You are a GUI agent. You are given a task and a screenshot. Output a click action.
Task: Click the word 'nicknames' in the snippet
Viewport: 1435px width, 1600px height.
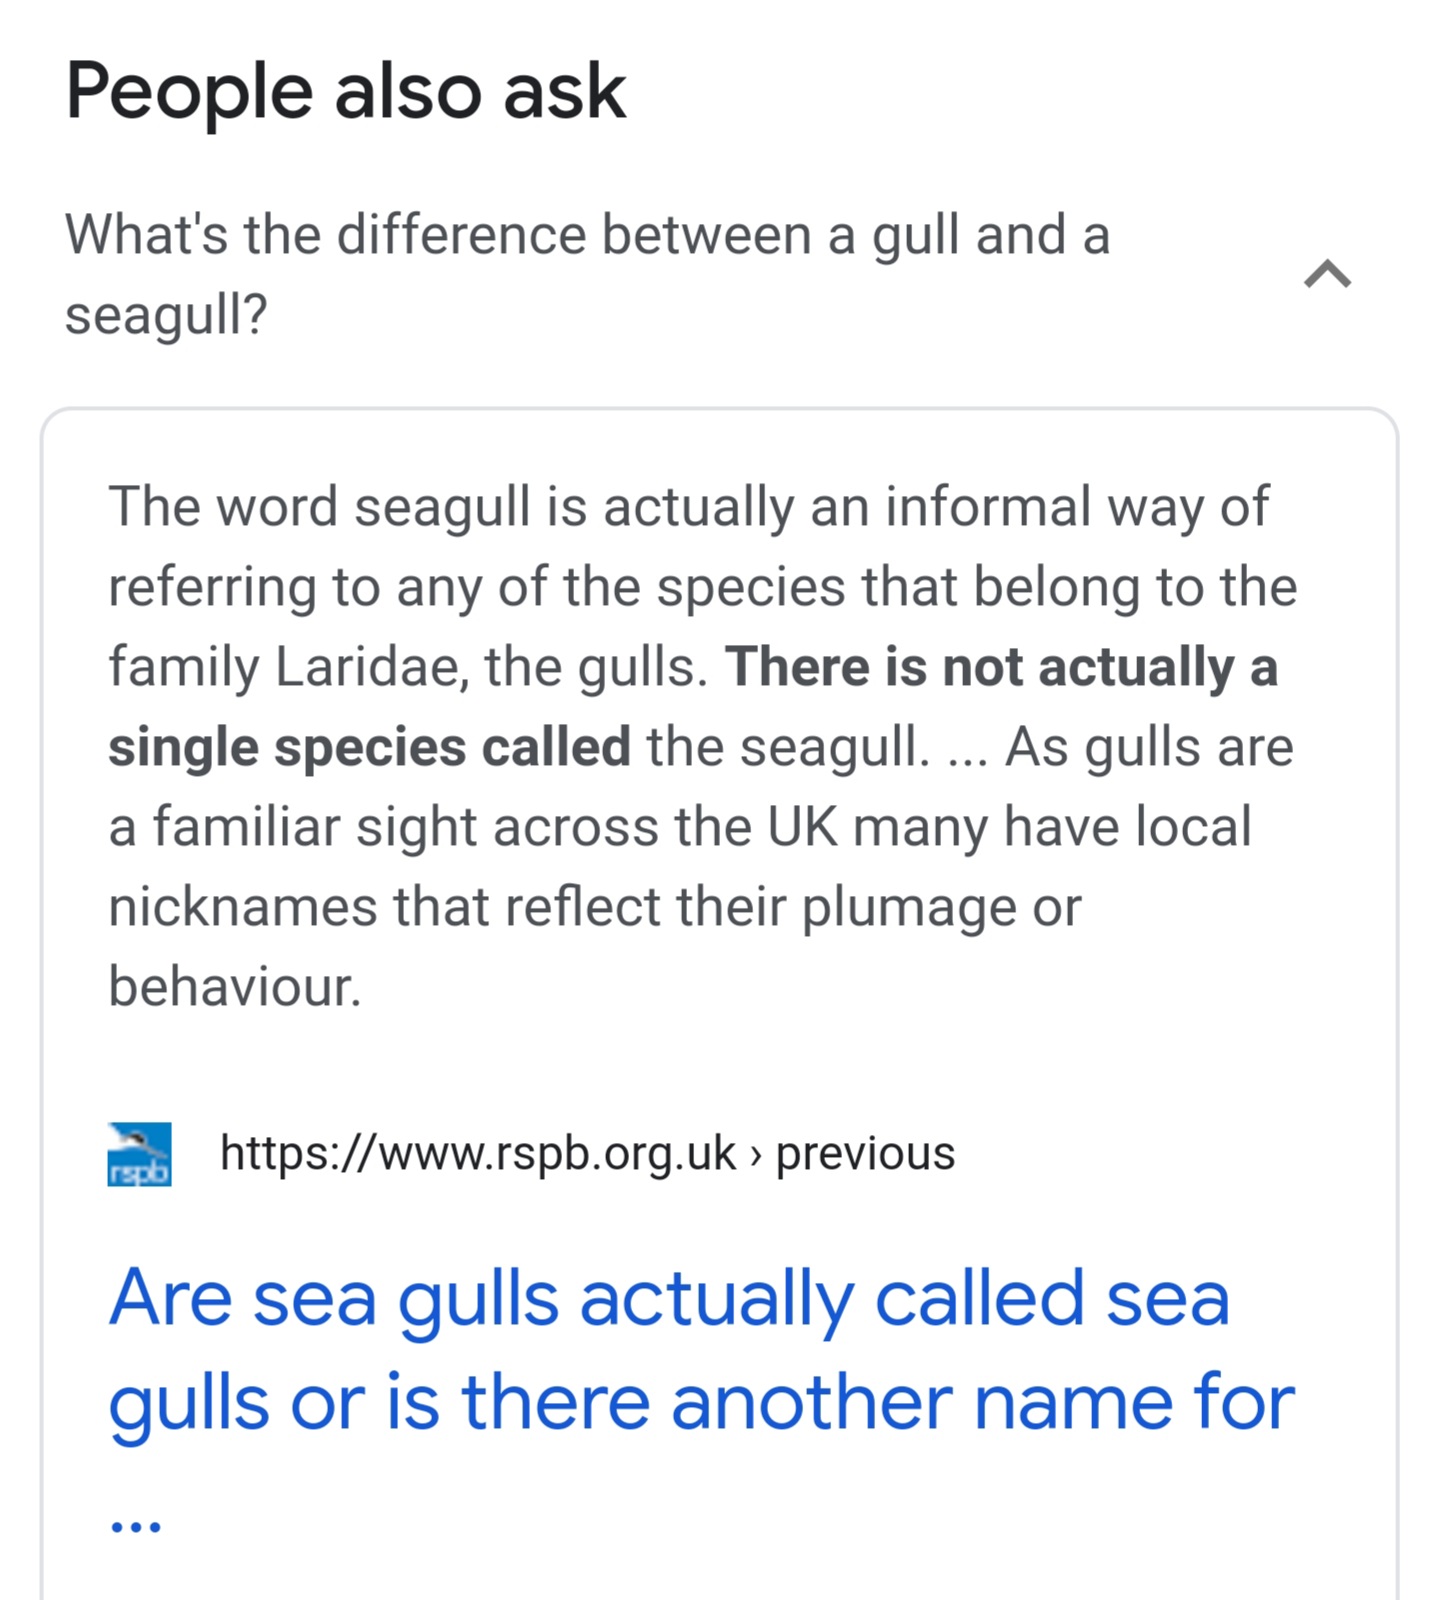(242, 907)
